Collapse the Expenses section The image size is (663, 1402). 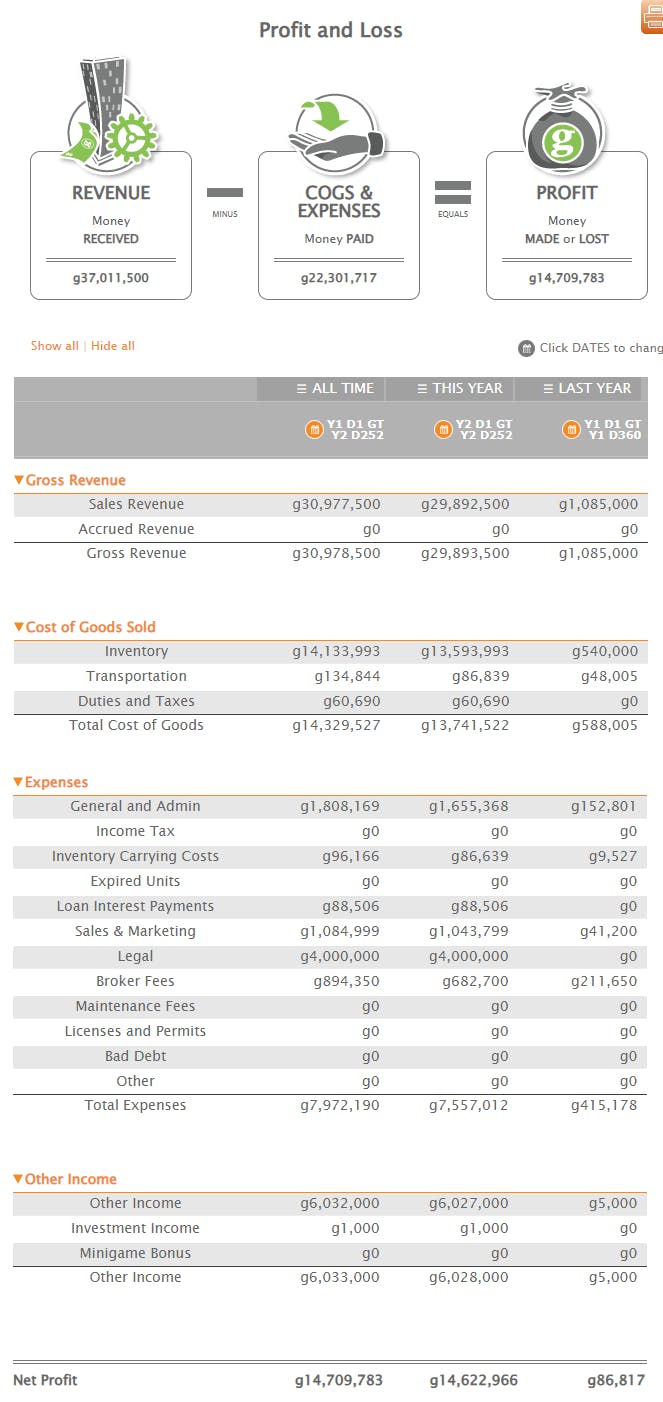[x=51, y=782]
